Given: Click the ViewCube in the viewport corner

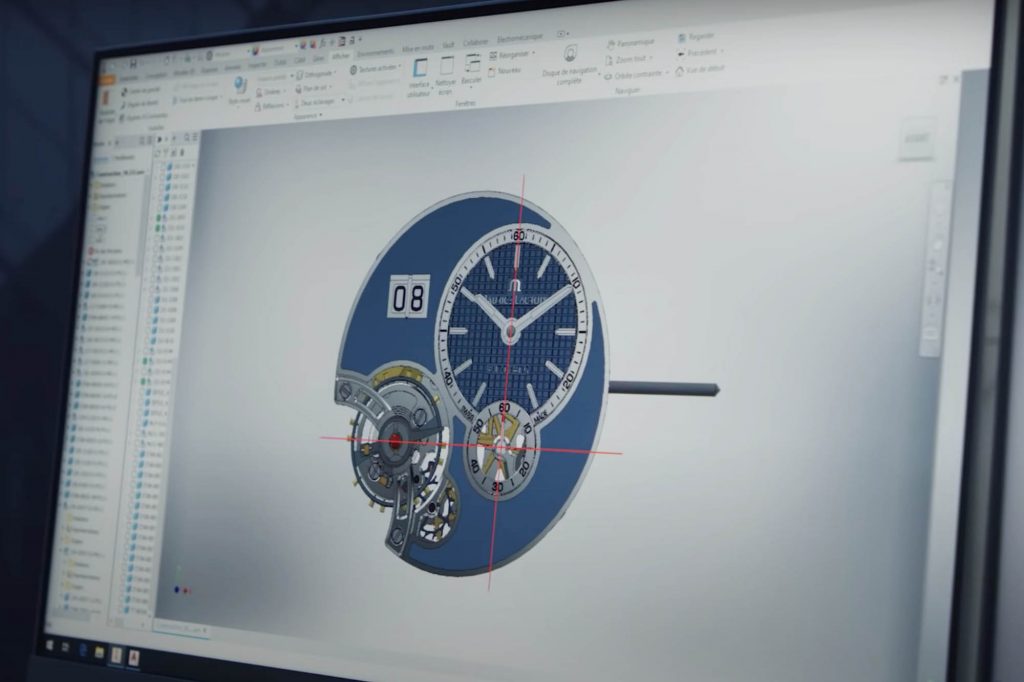Looking at the screenshot, I should pyautogui.click(x=917, y=138).
